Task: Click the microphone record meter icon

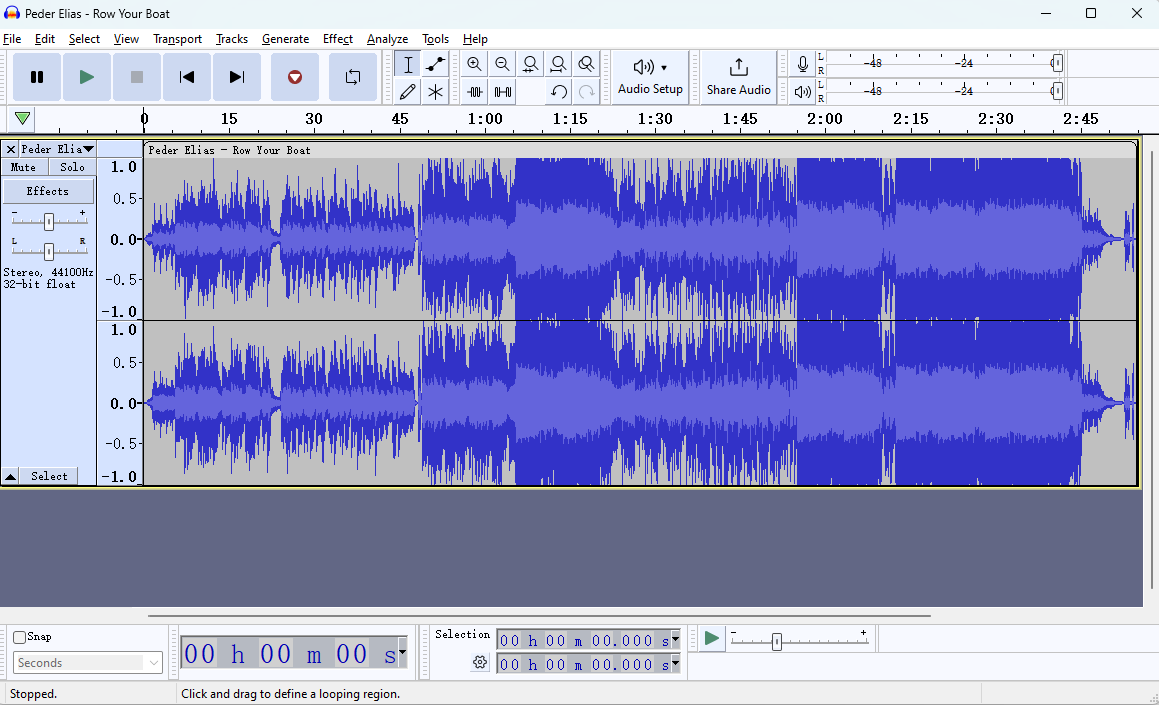Action: coord(802,64)
